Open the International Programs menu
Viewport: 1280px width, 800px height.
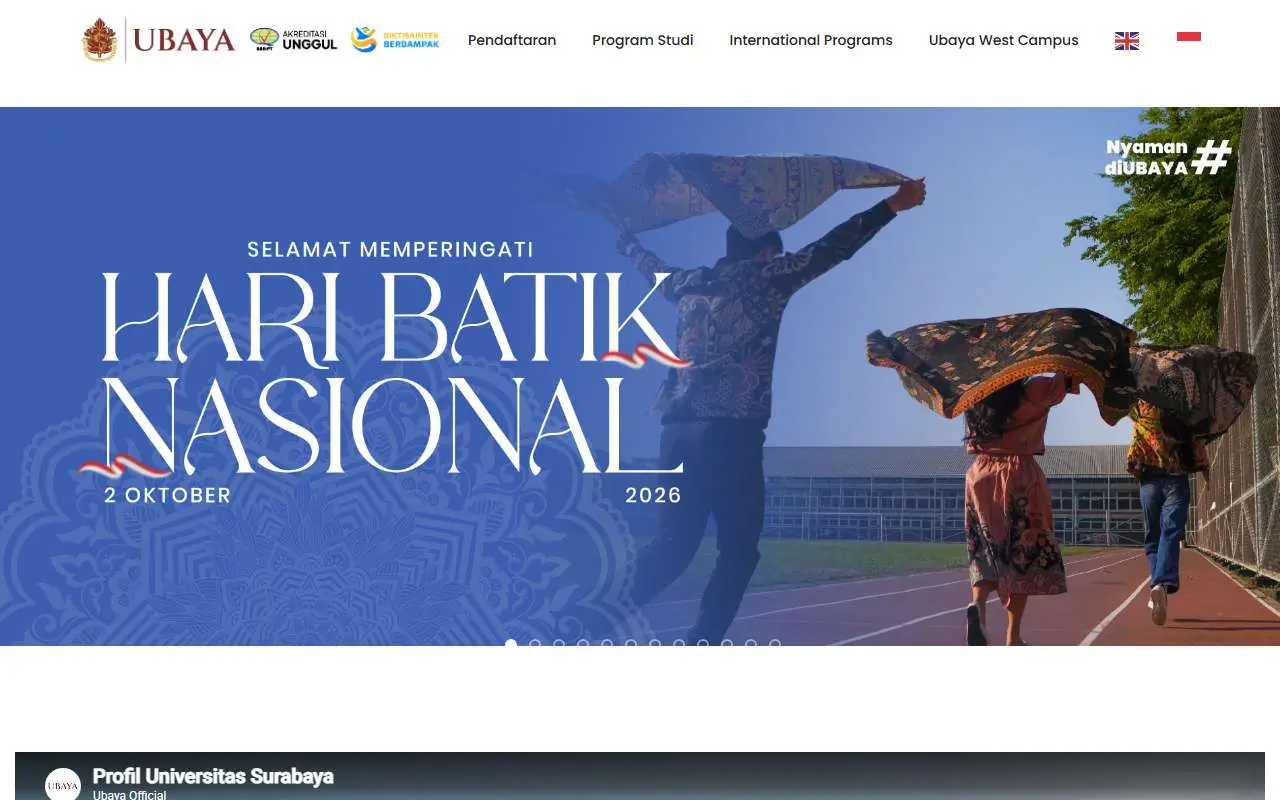(x=811, y=40)
